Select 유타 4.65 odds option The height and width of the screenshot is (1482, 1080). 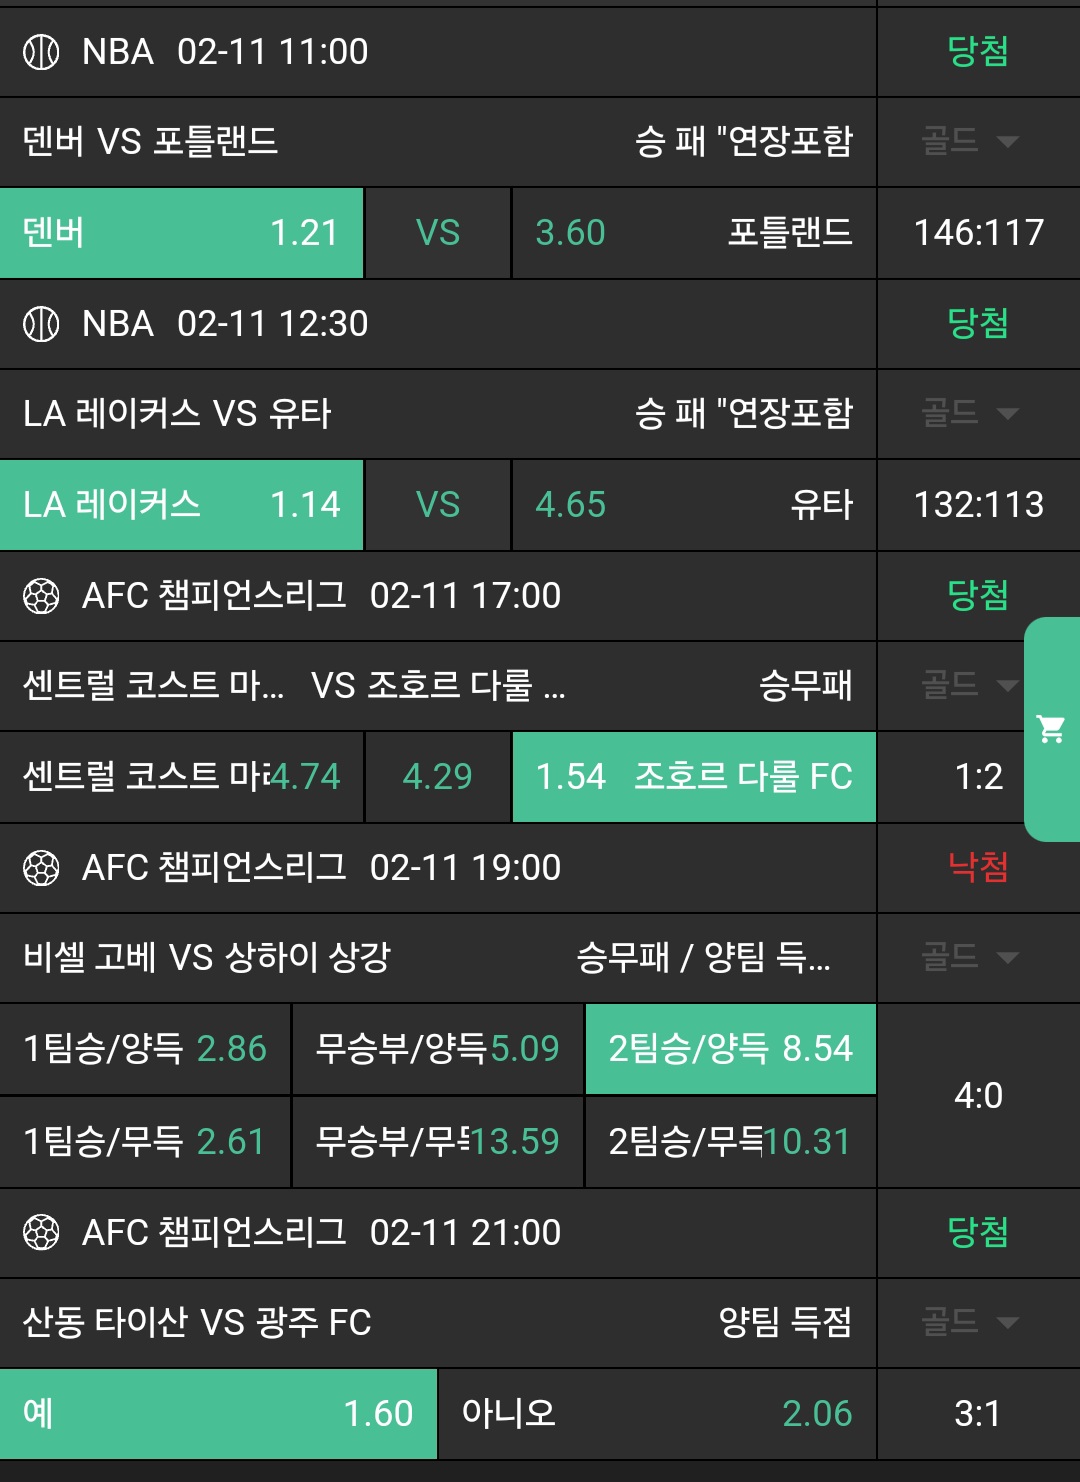point(693,505)
